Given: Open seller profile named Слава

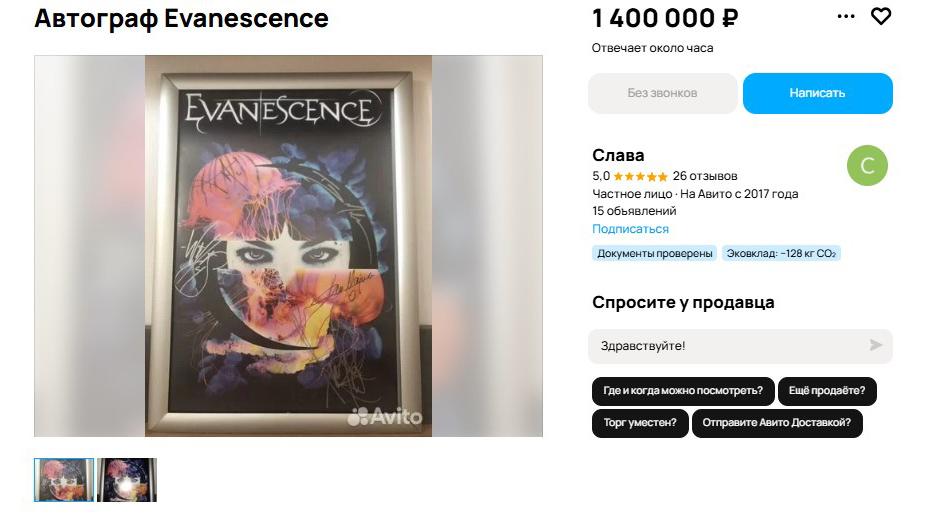Looking at the screenshot, I should (x=618, y=155).
